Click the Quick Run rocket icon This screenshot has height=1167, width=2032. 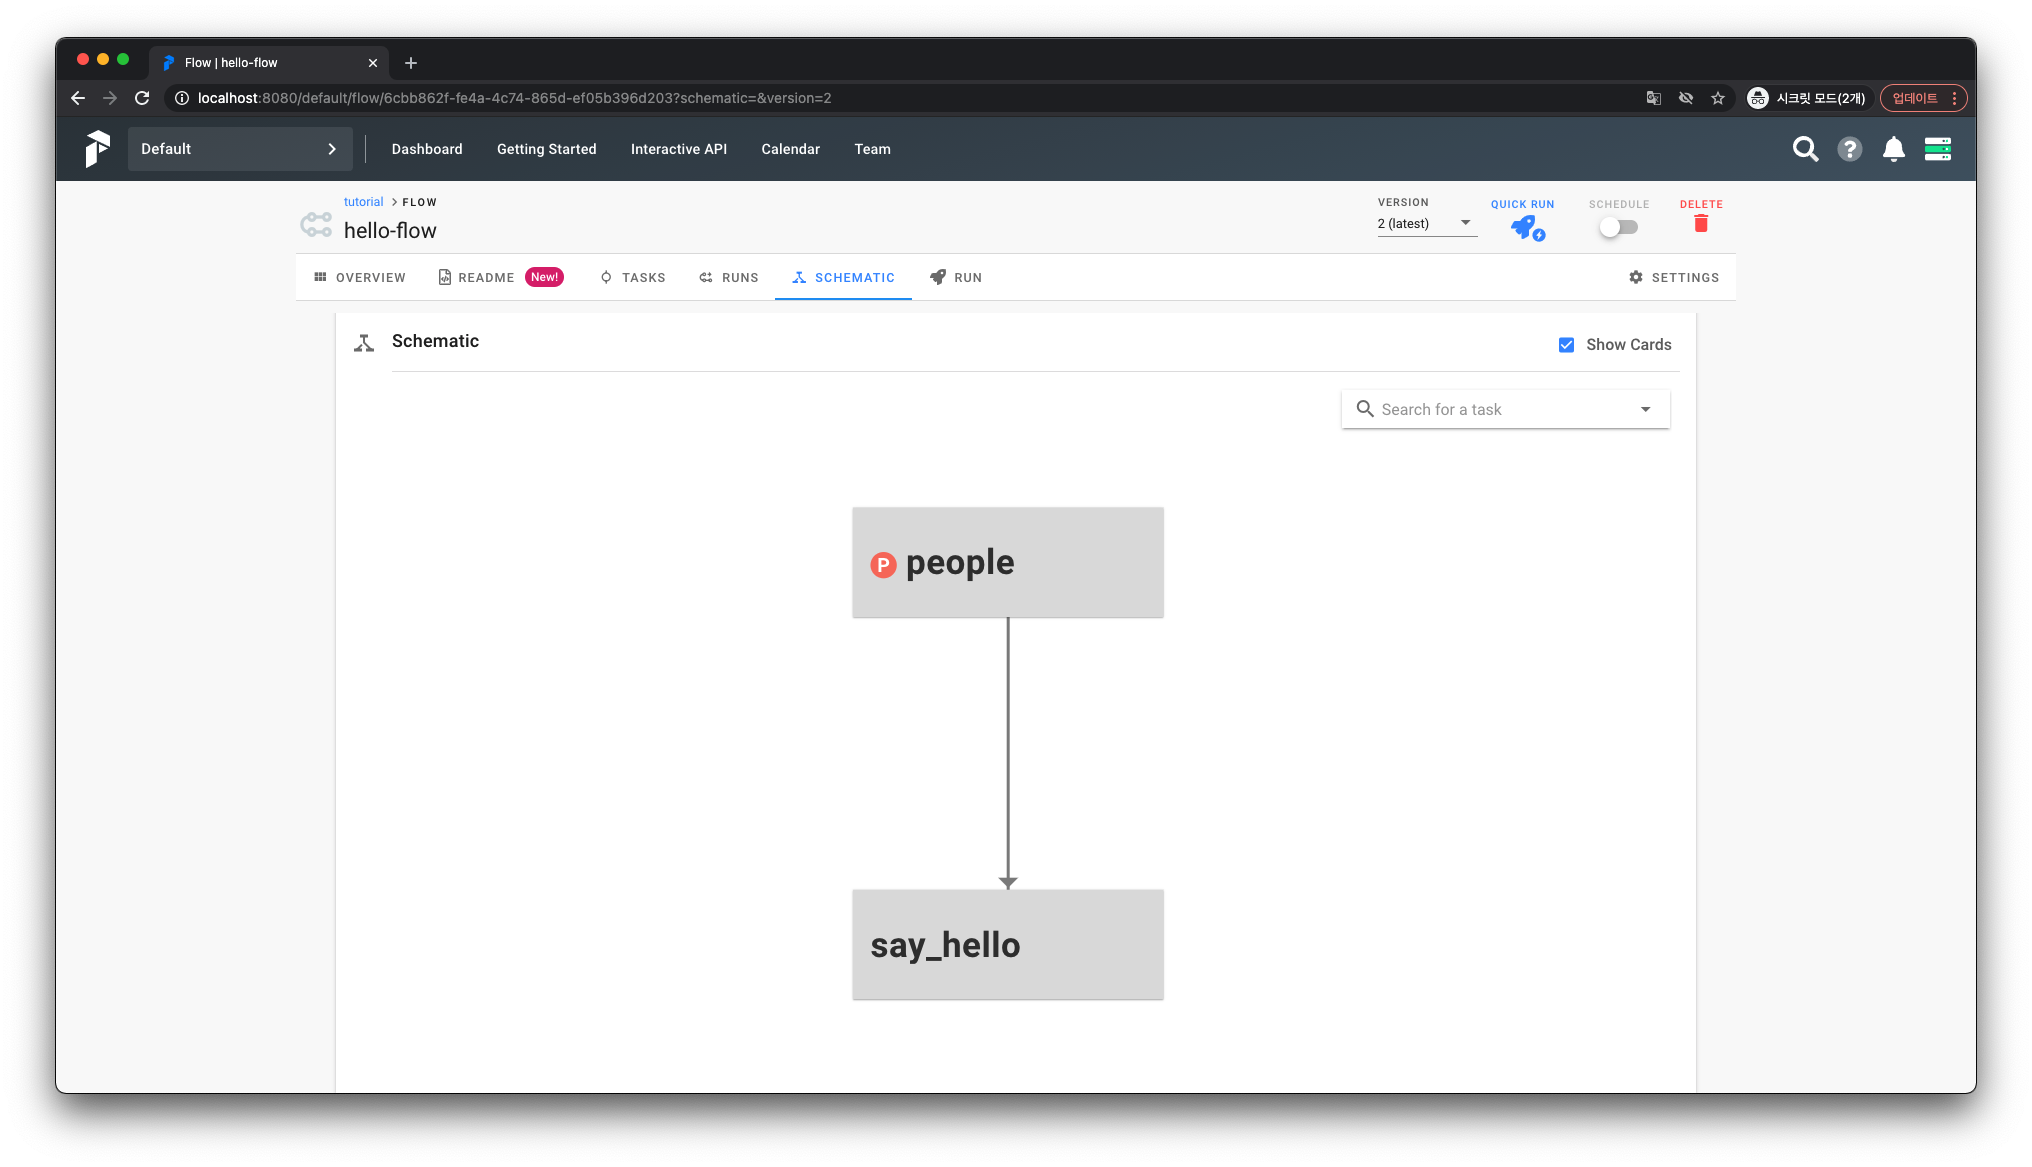(x=1526, y=228)
